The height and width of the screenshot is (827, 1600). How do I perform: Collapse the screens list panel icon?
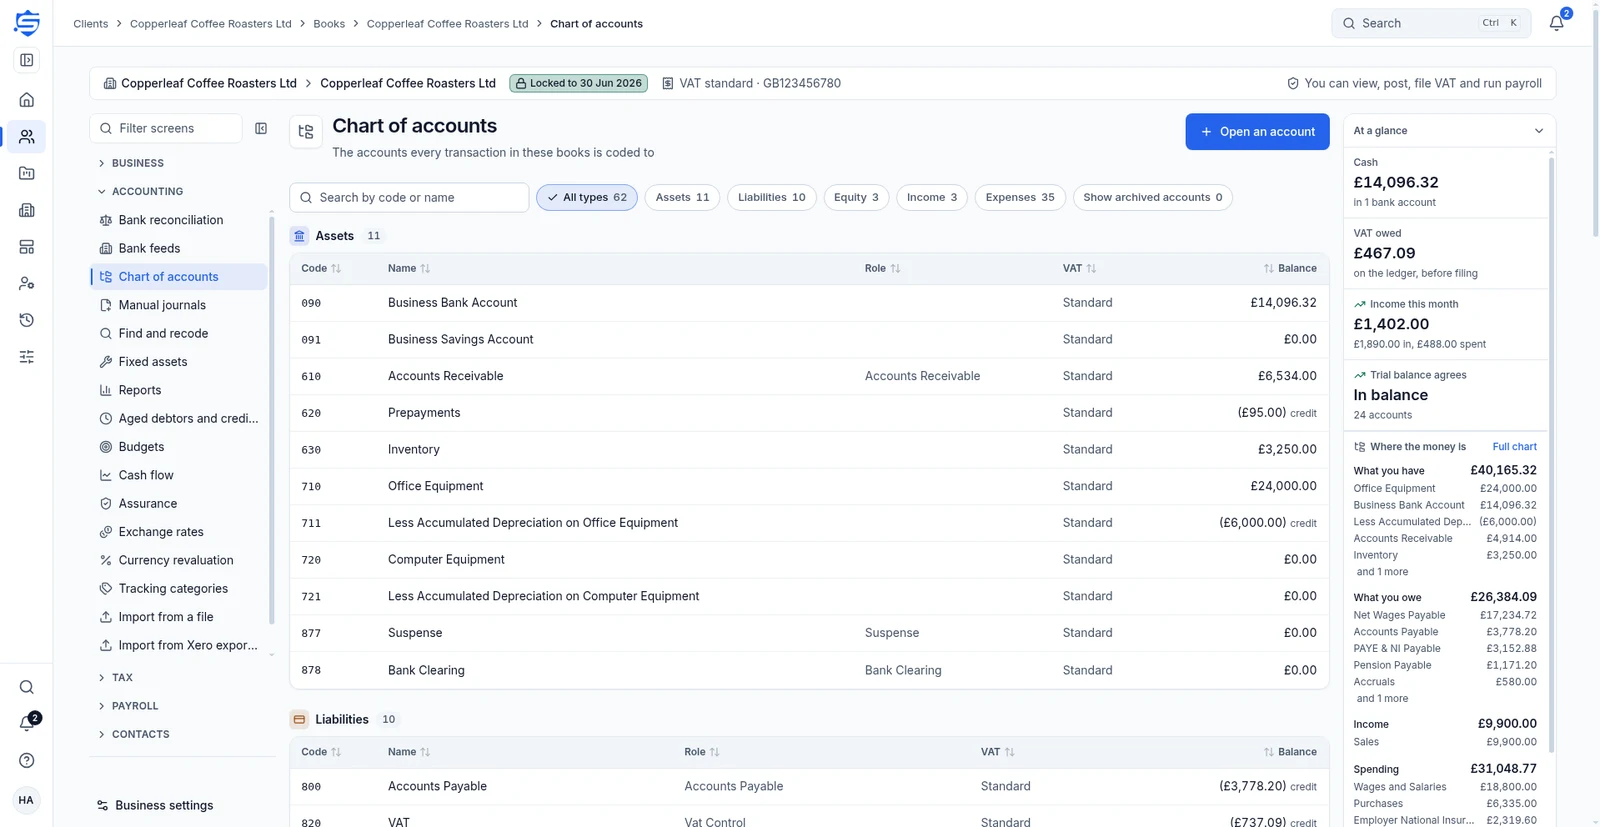point(261,128)
